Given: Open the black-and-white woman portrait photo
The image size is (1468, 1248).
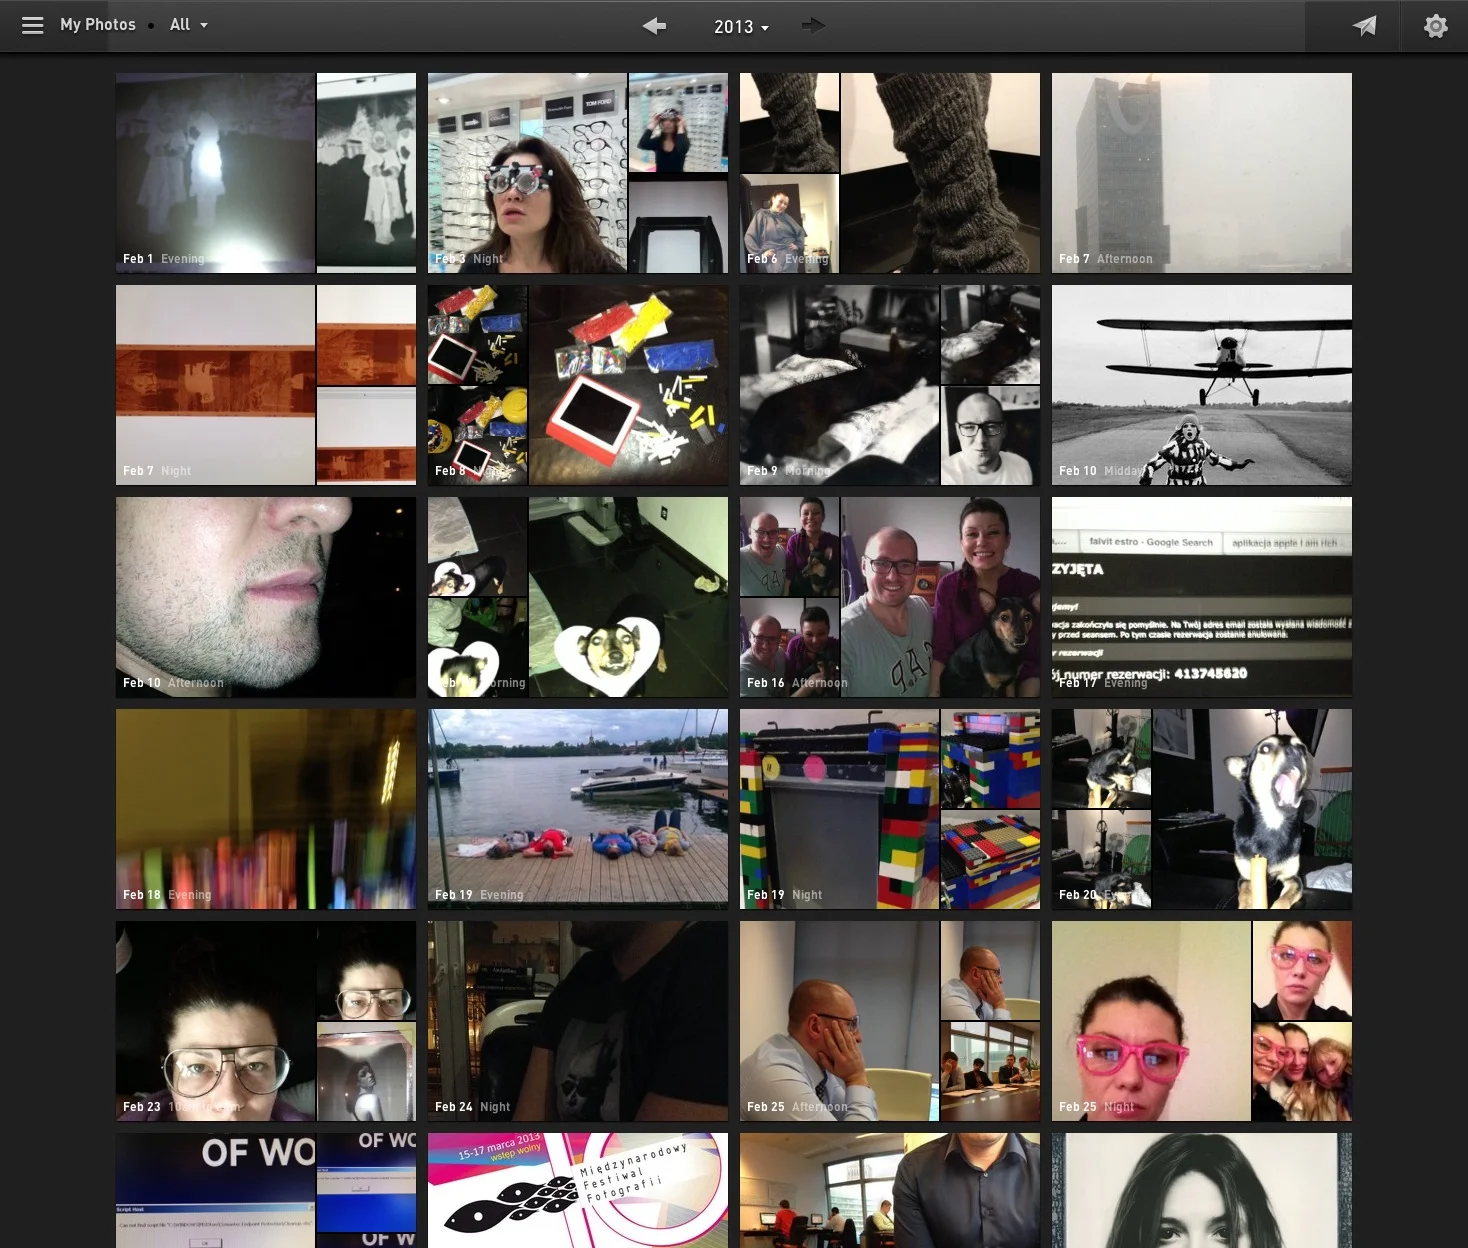Looking at the screenshot, I should click(1202, 1190).
